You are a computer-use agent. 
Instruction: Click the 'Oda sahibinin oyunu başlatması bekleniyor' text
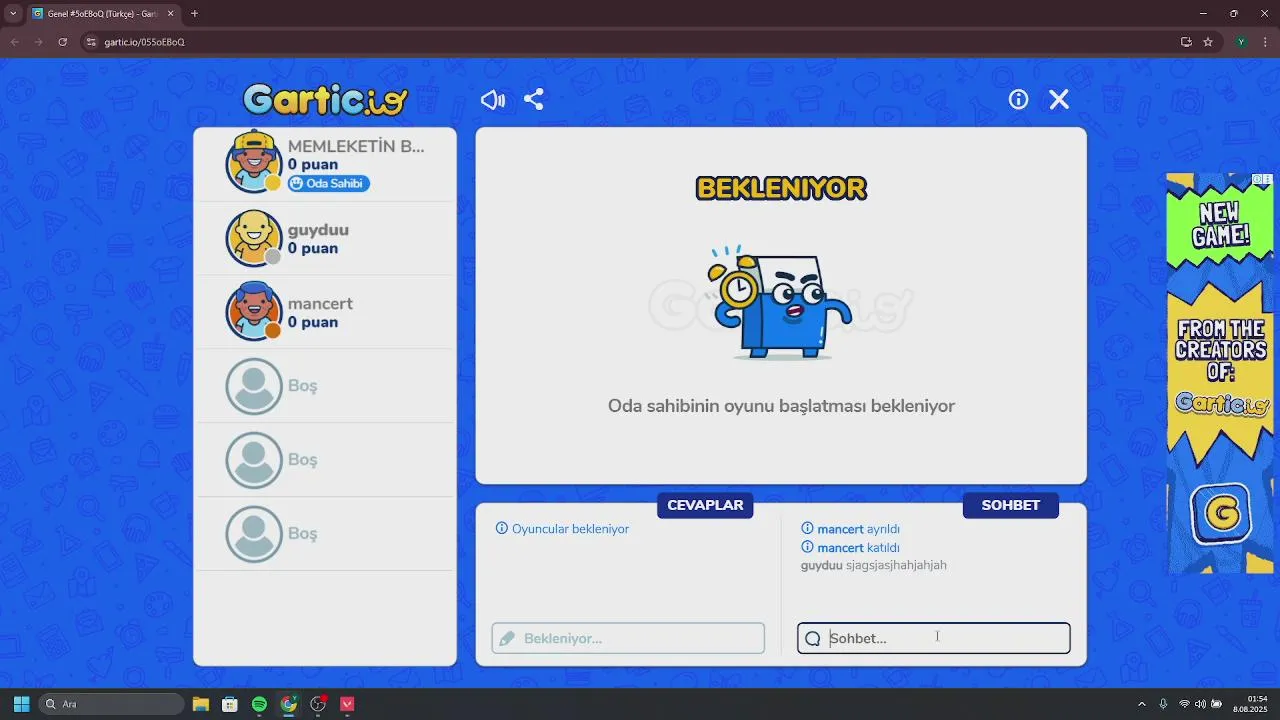click(781, 406)
